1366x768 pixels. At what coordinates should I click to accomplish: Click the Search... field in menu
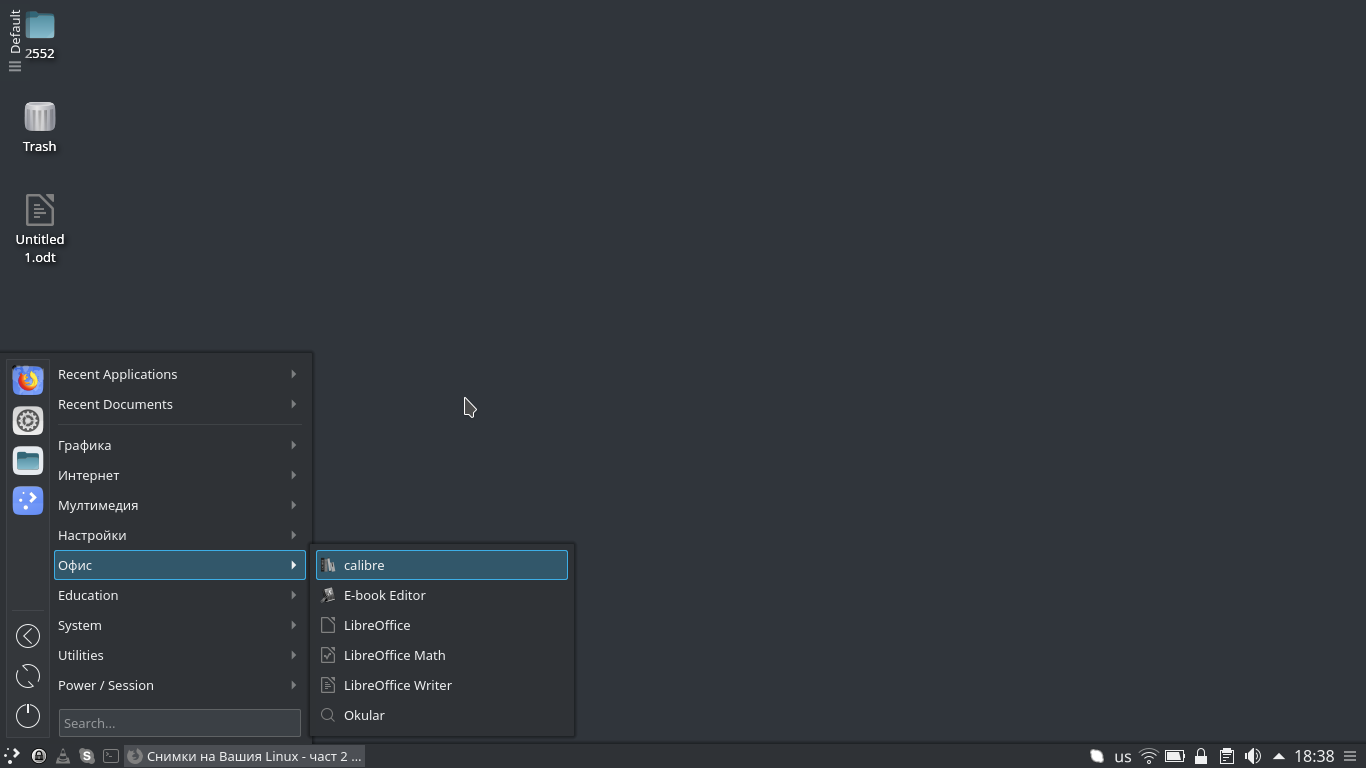179,723
